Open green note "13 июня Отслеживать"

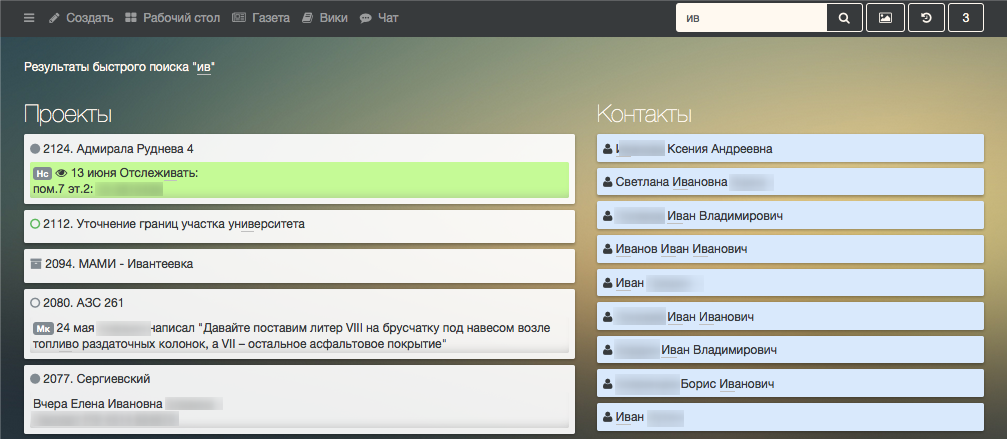(x=299, y=179)
